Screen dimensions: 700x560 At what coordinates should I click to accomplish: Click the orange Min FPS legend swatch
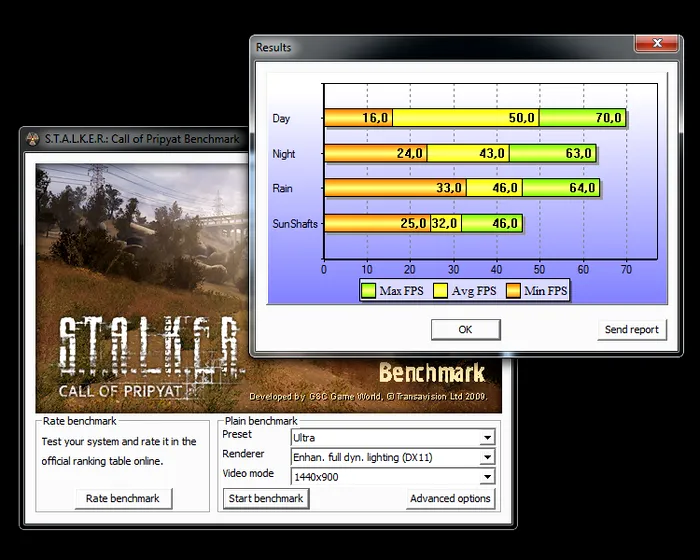513,291
